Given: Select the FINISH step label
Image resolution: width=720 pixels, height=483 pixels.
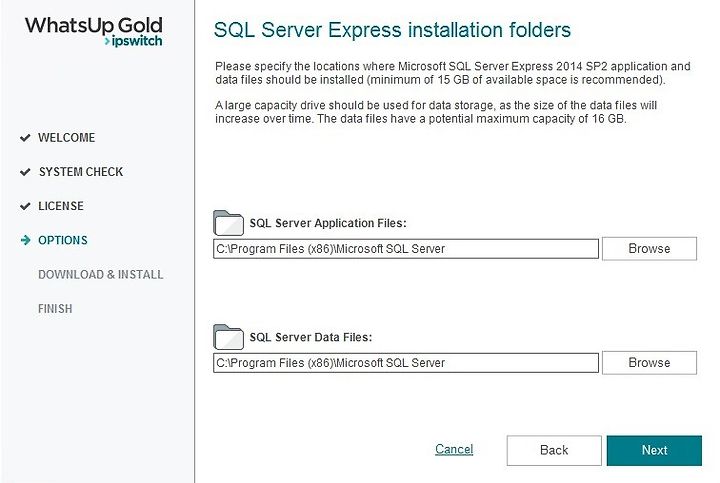Looking at the screenshot, I should (55, 309).
